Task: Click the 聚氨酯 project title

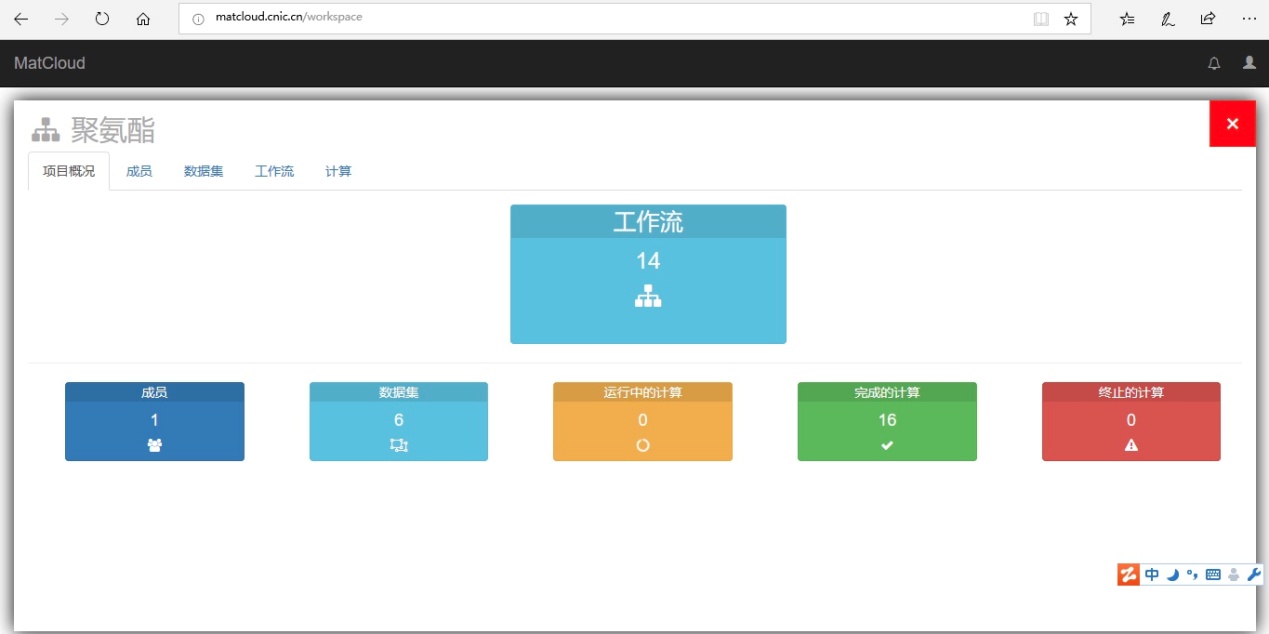Action: tap(113, 130)
